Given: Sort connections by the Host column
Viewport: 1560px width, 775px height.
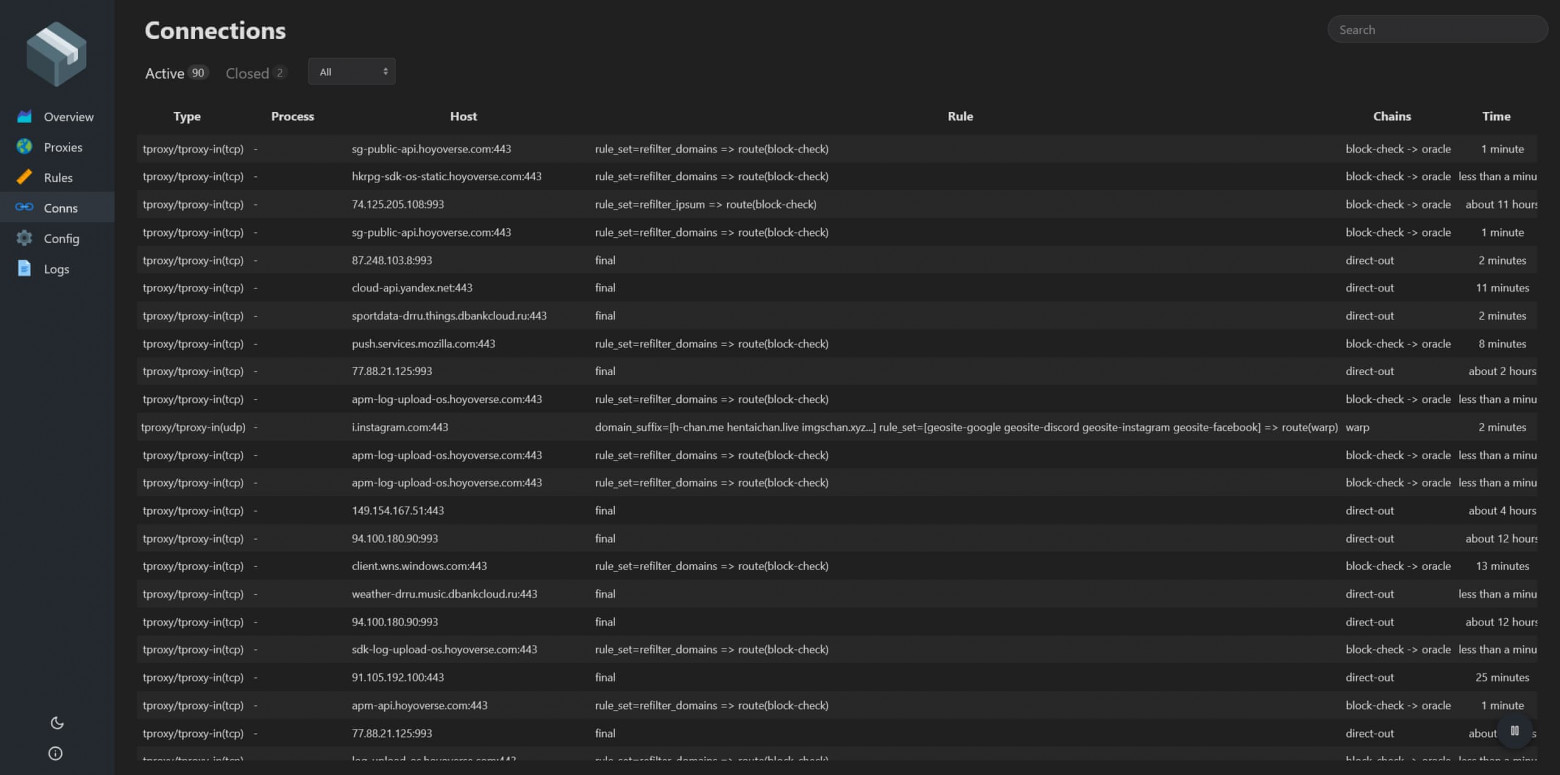Looking at the screenshot, I should (463, 116).
